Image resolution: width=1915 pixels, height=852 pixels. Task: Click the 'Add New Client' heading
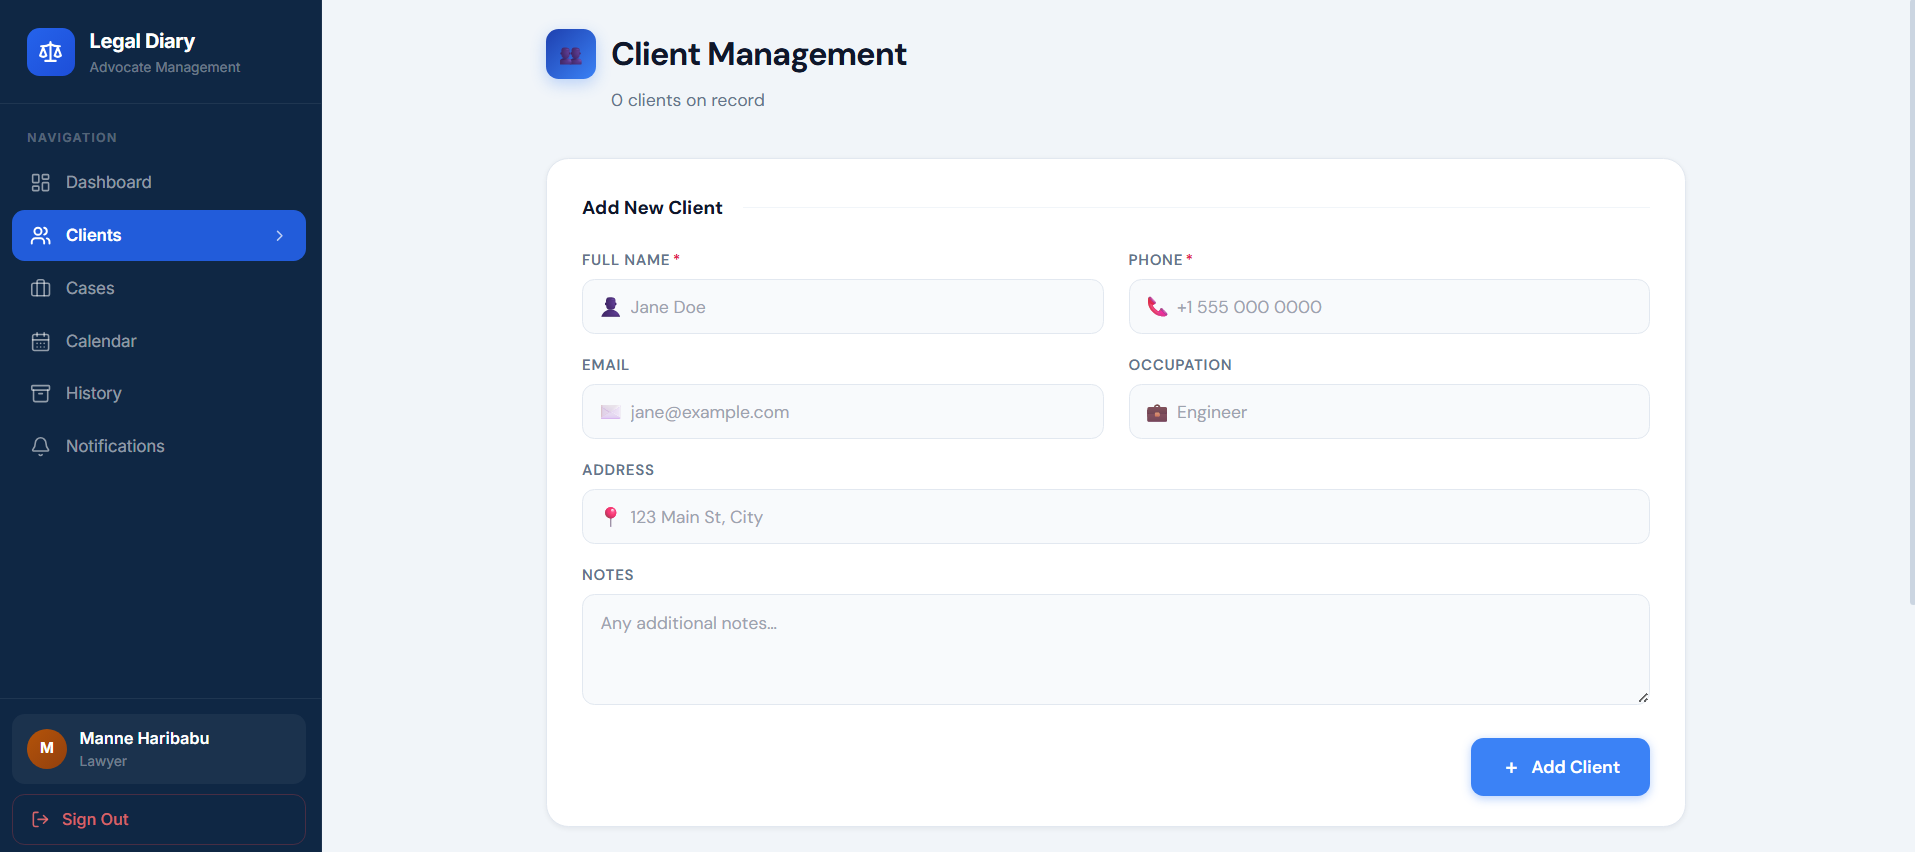point(652,208)
